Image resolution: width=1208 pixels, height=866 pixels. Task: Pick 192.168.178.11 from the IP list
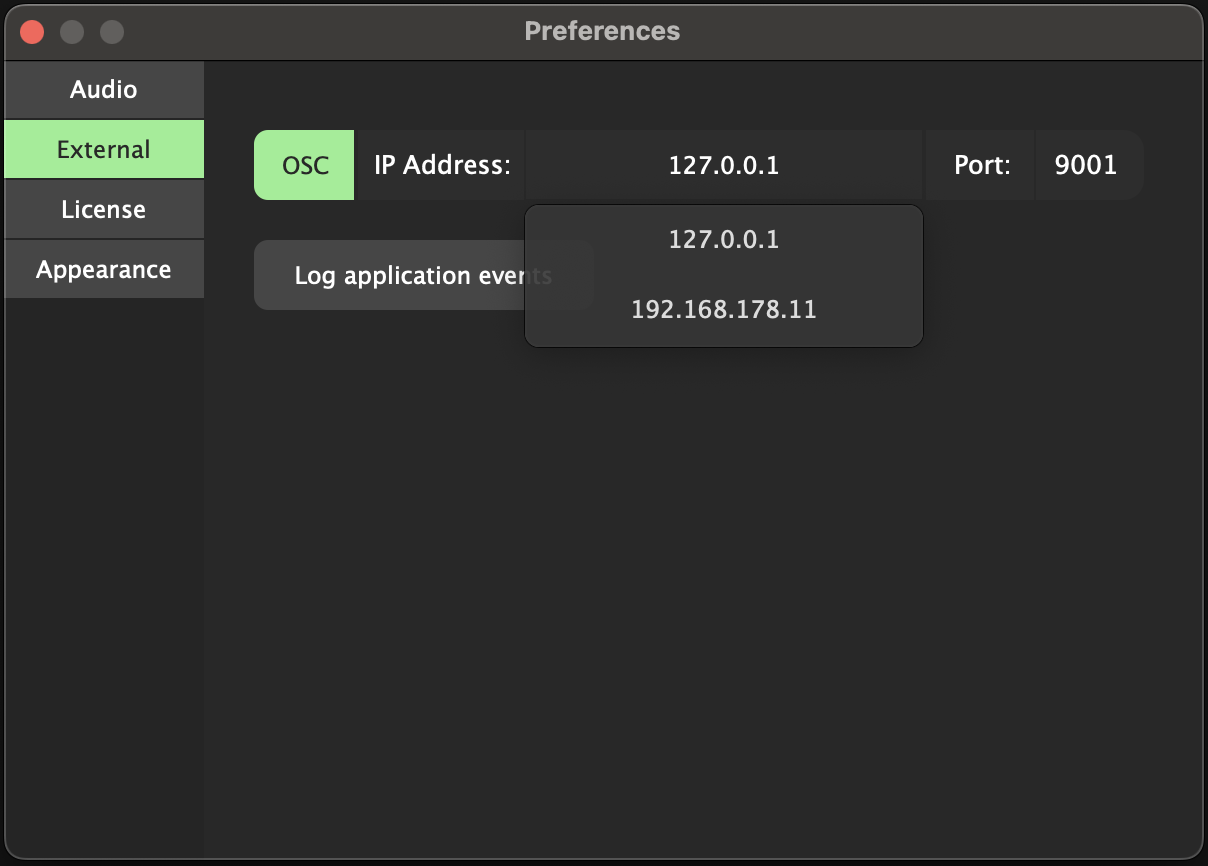click(723, 310)
